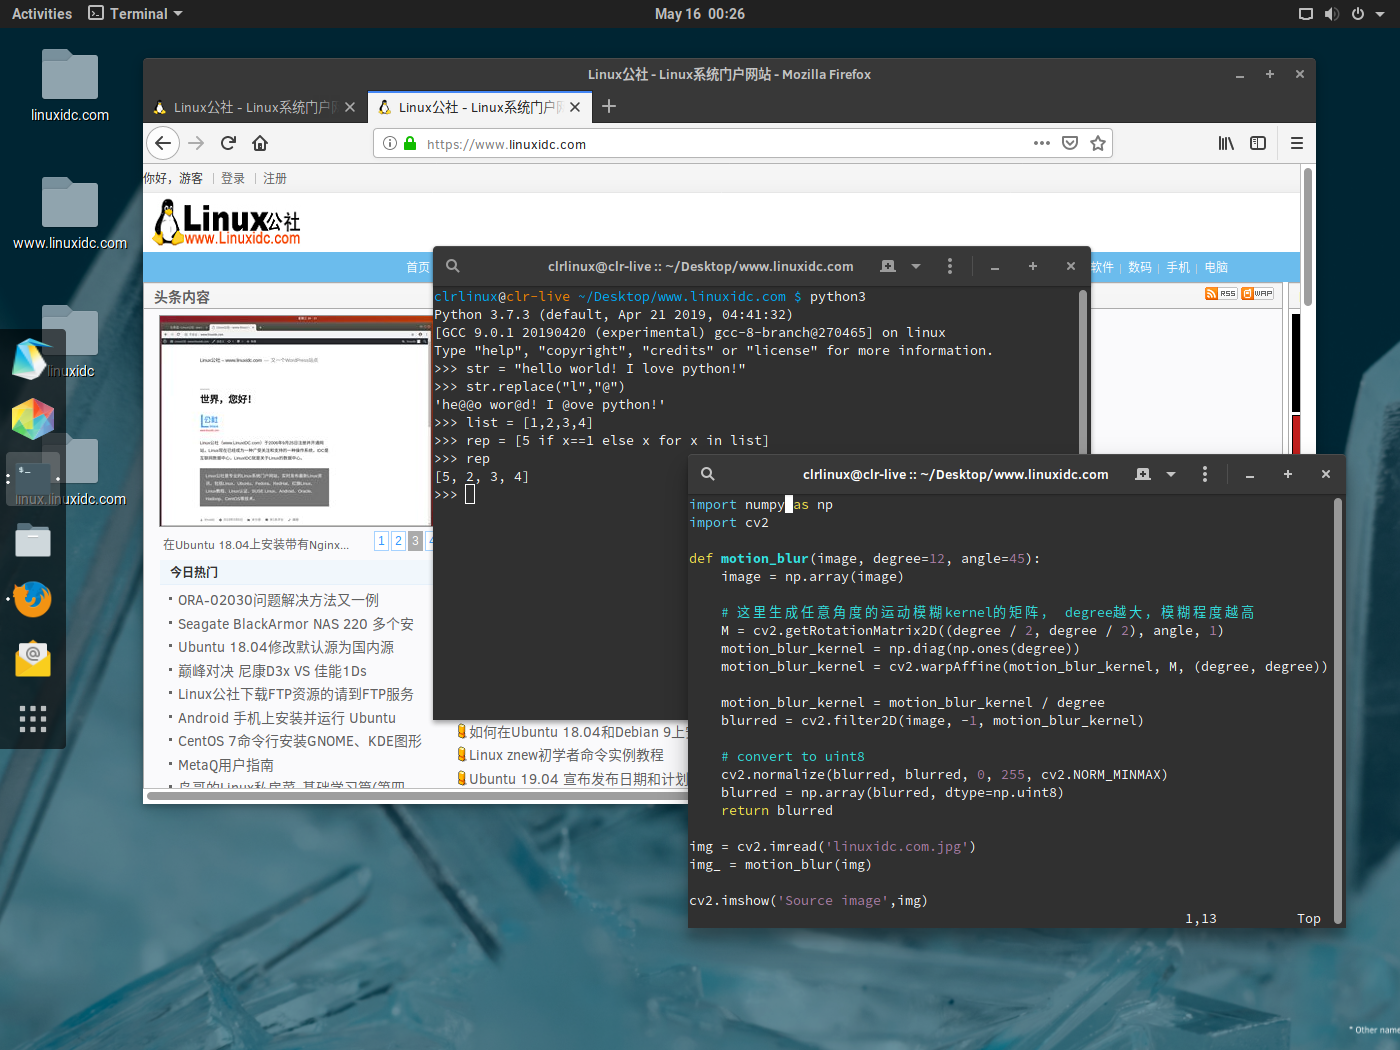Reload the page in Firefox

pyautogui.click(x=228, y=143)
